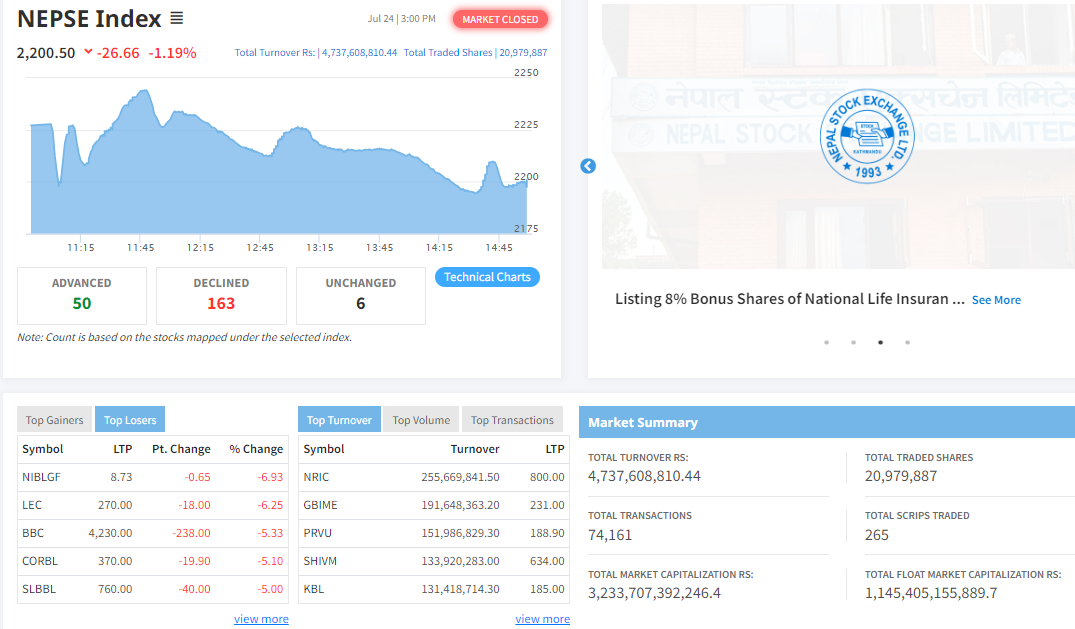Viewport: 1075px width, 629px height.
Task: Open the hamburger menu beside NEPSE Index
Action: tap(177, 19)
